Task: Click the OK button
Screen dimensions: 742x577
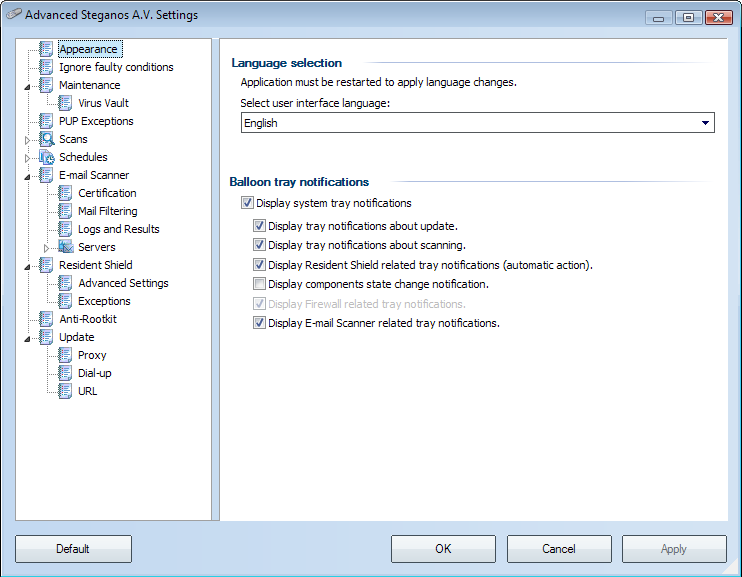Action: click(x=443, y=549)
